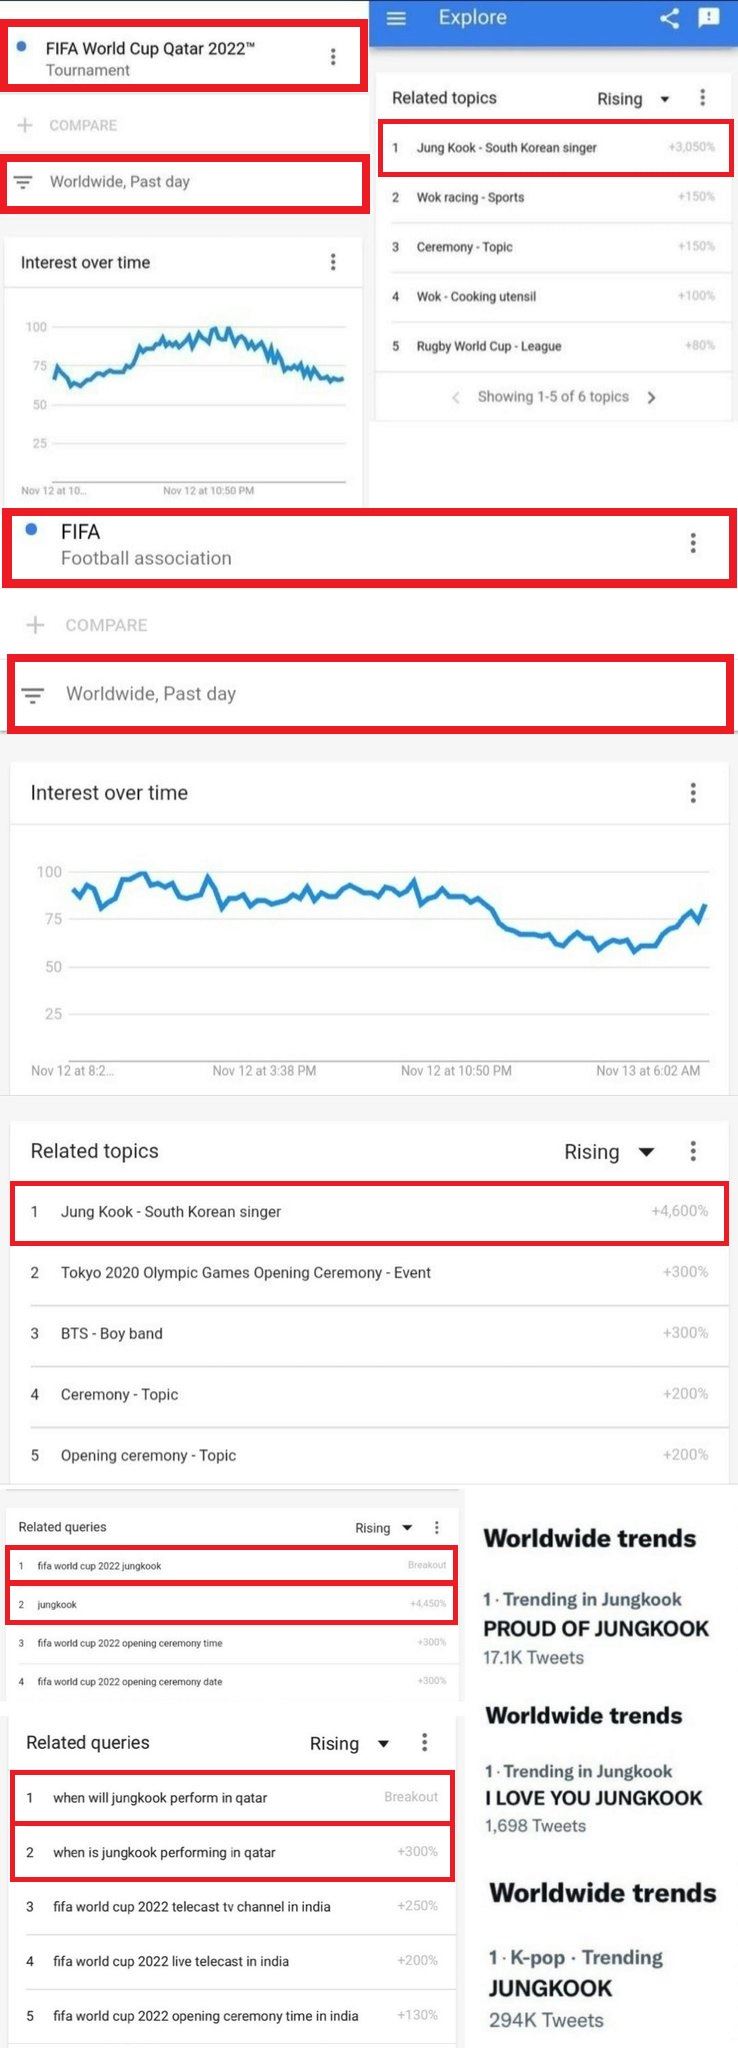Click the feedback icon in blue header

708,18
